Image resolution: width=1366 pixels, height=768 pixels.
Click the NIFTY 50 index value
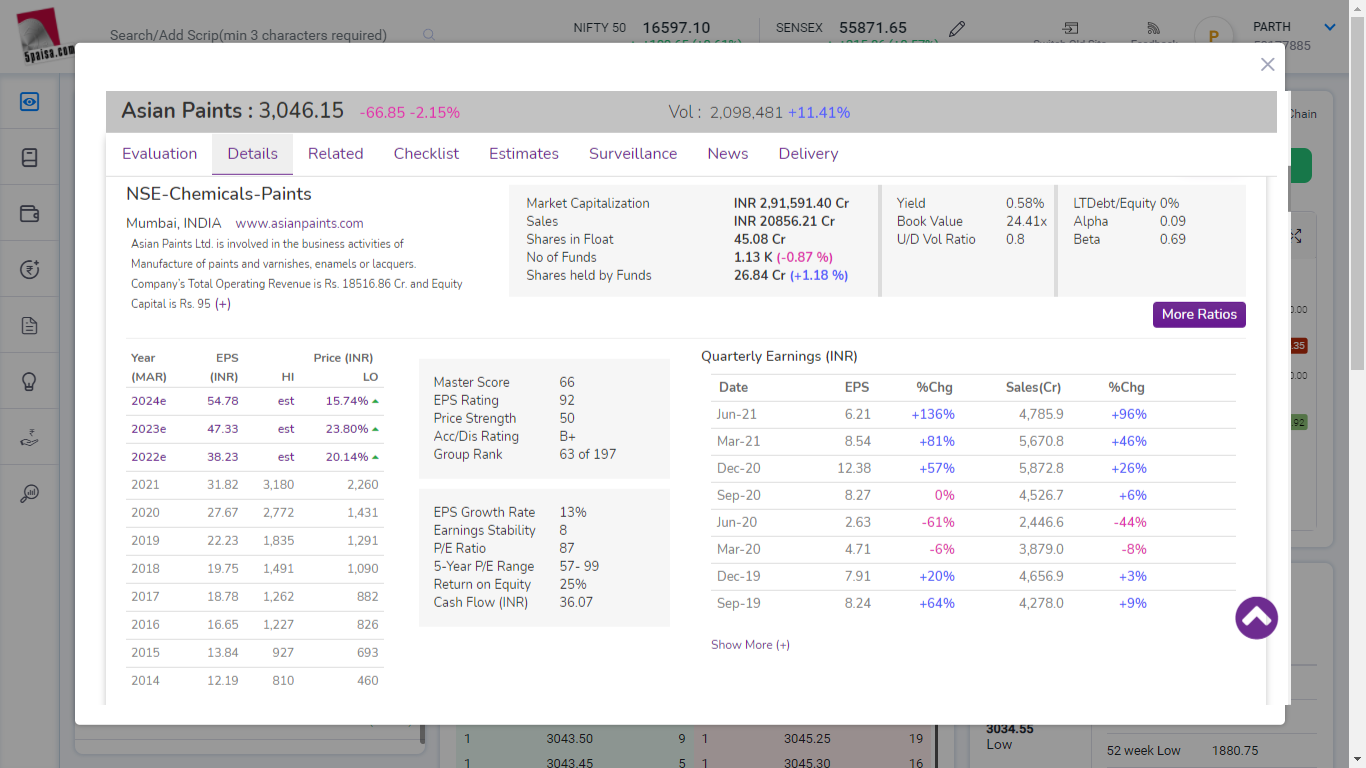[676, 28]
